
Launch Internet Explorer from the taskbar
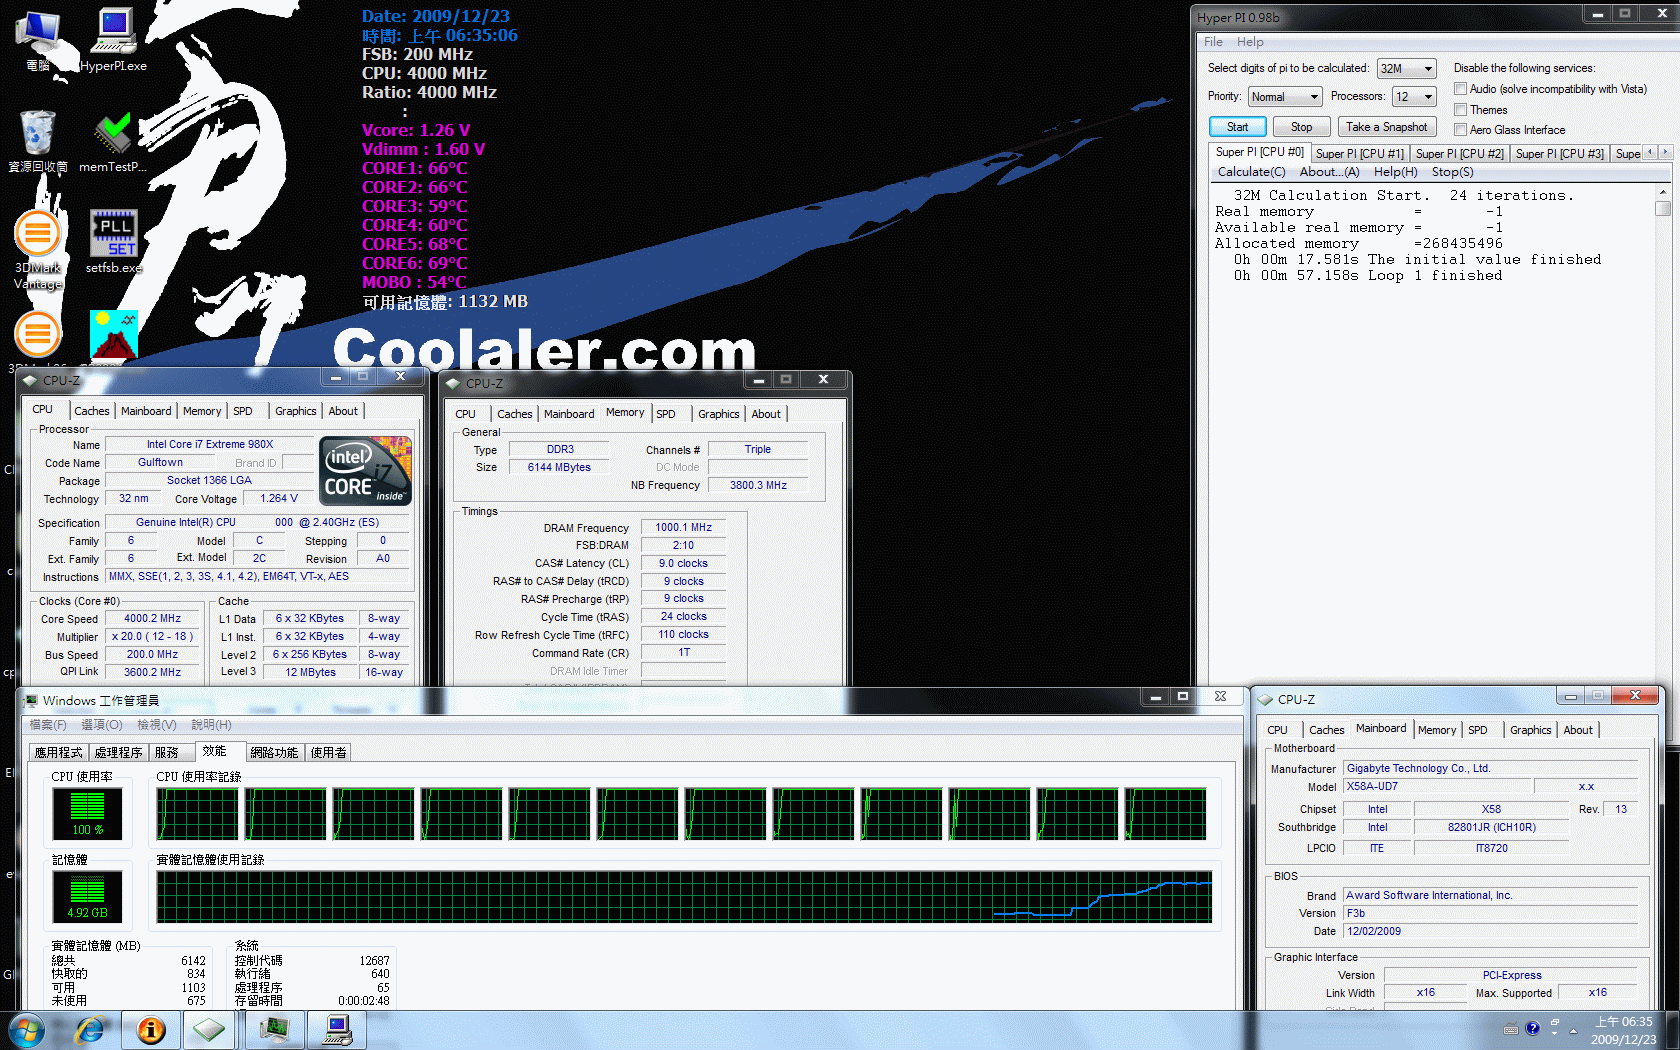[89, 1030]
